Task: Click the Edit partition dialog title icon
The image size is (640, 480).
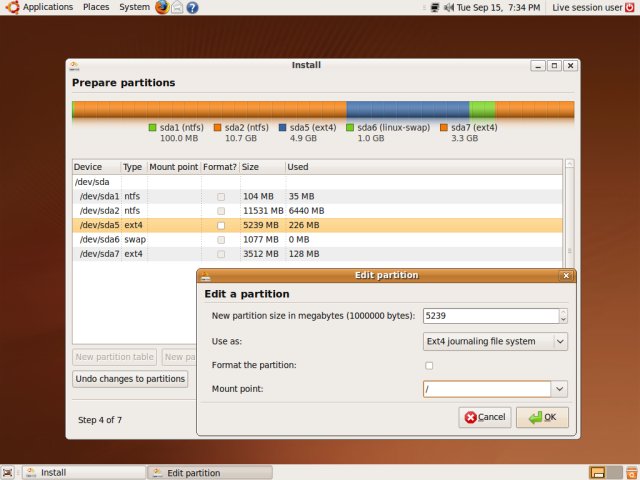Action: coord(205,276)
